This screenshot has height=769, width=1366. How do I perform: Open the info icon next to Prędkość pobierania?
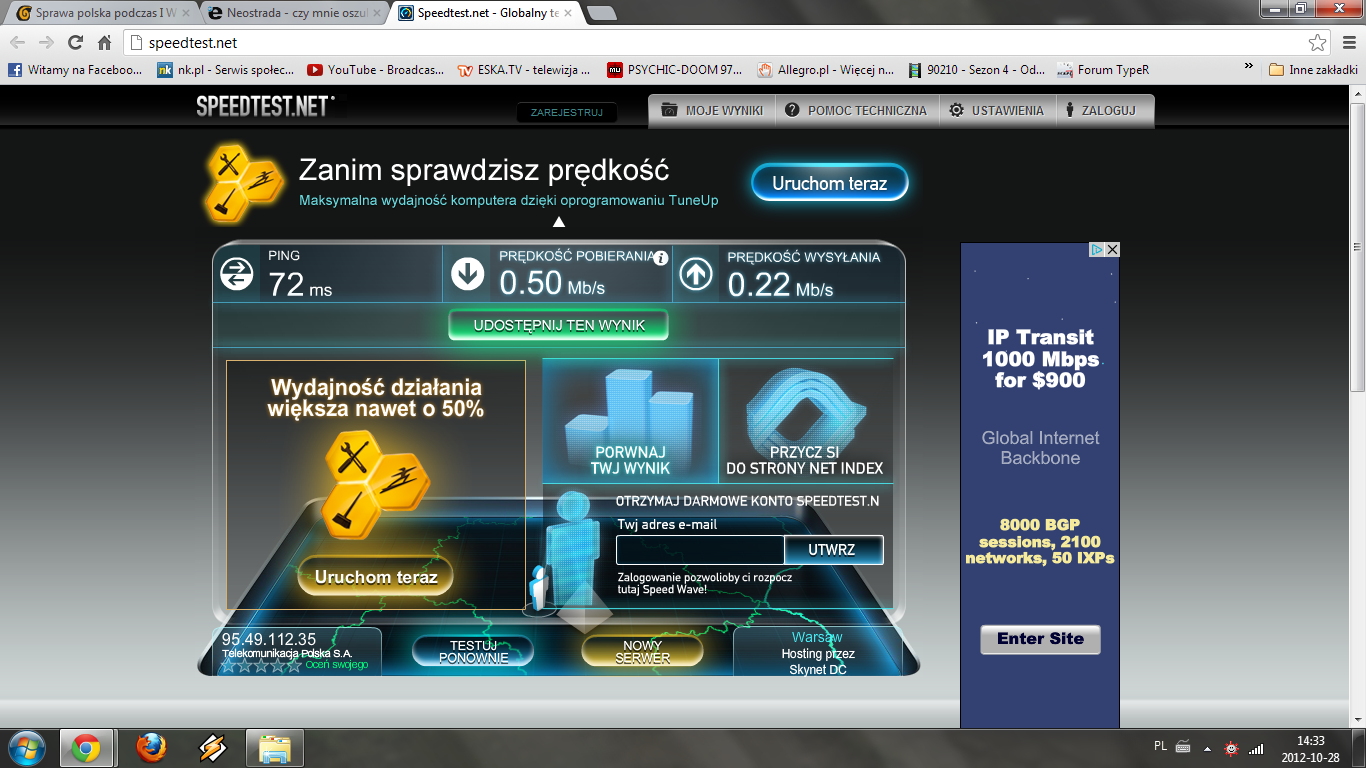coord(660,257)
